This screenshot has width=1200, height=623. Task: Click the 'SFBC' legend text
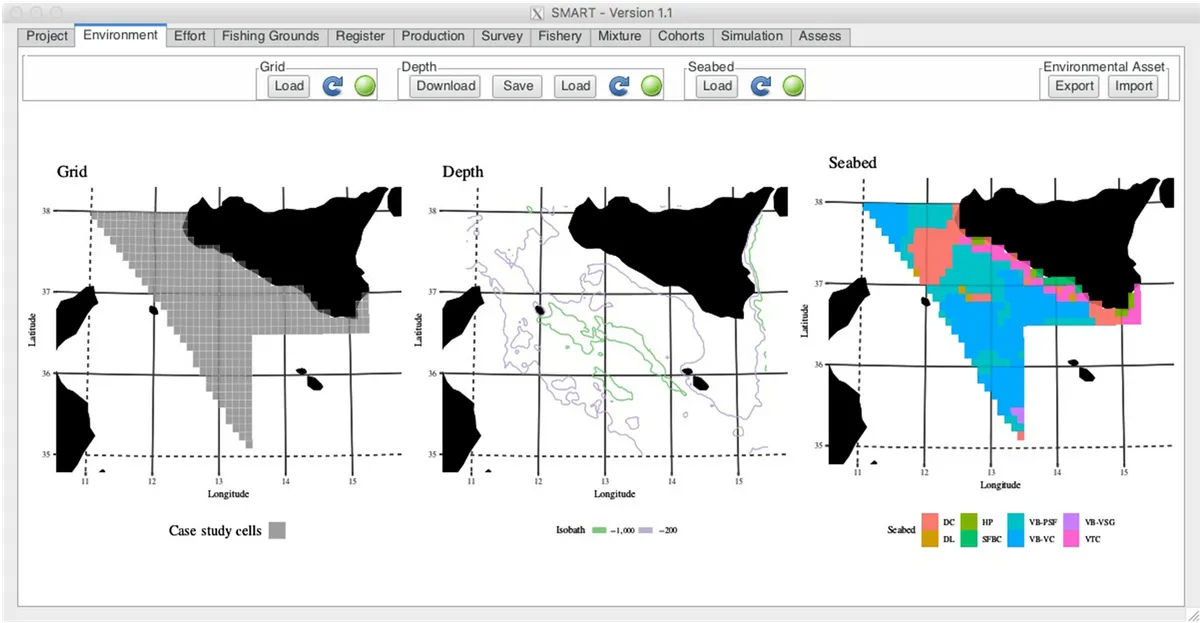(993, 539)
